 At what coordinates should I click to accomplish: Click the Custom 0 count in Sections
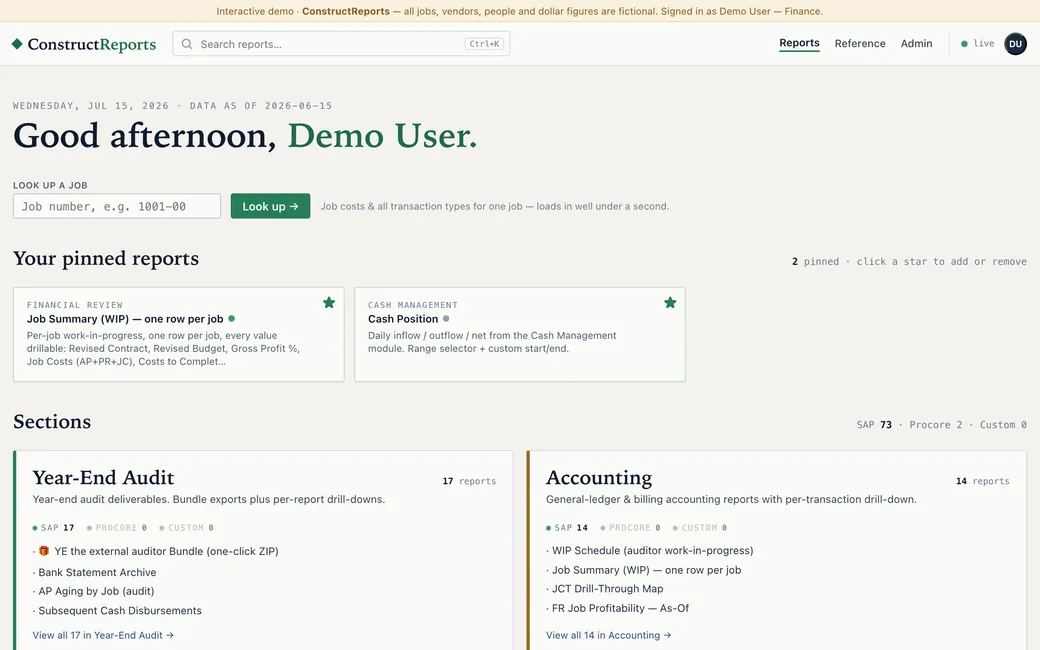[1003, 424]
